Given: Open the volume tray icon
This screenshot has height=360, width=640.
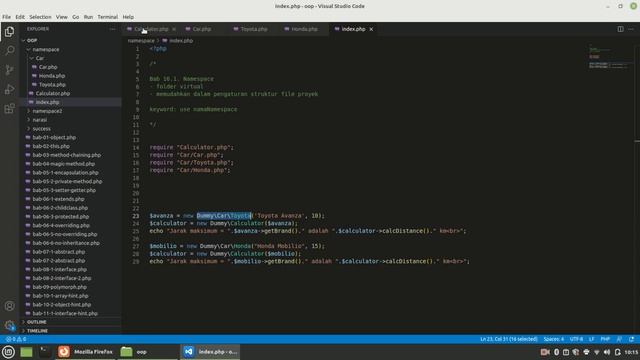Looking at the screenshot, I should pos(607,352).
